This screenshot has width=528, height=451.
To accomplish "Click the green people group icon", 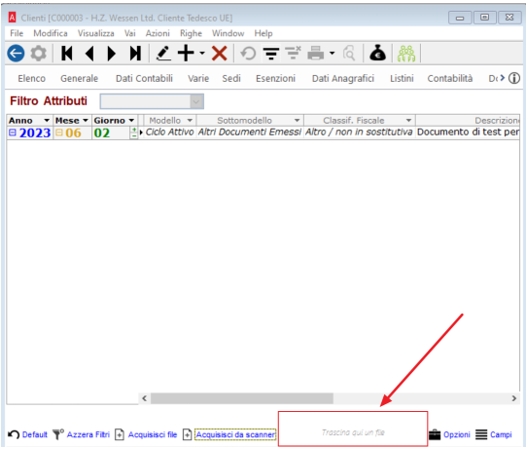I will [x=406, y=54].
